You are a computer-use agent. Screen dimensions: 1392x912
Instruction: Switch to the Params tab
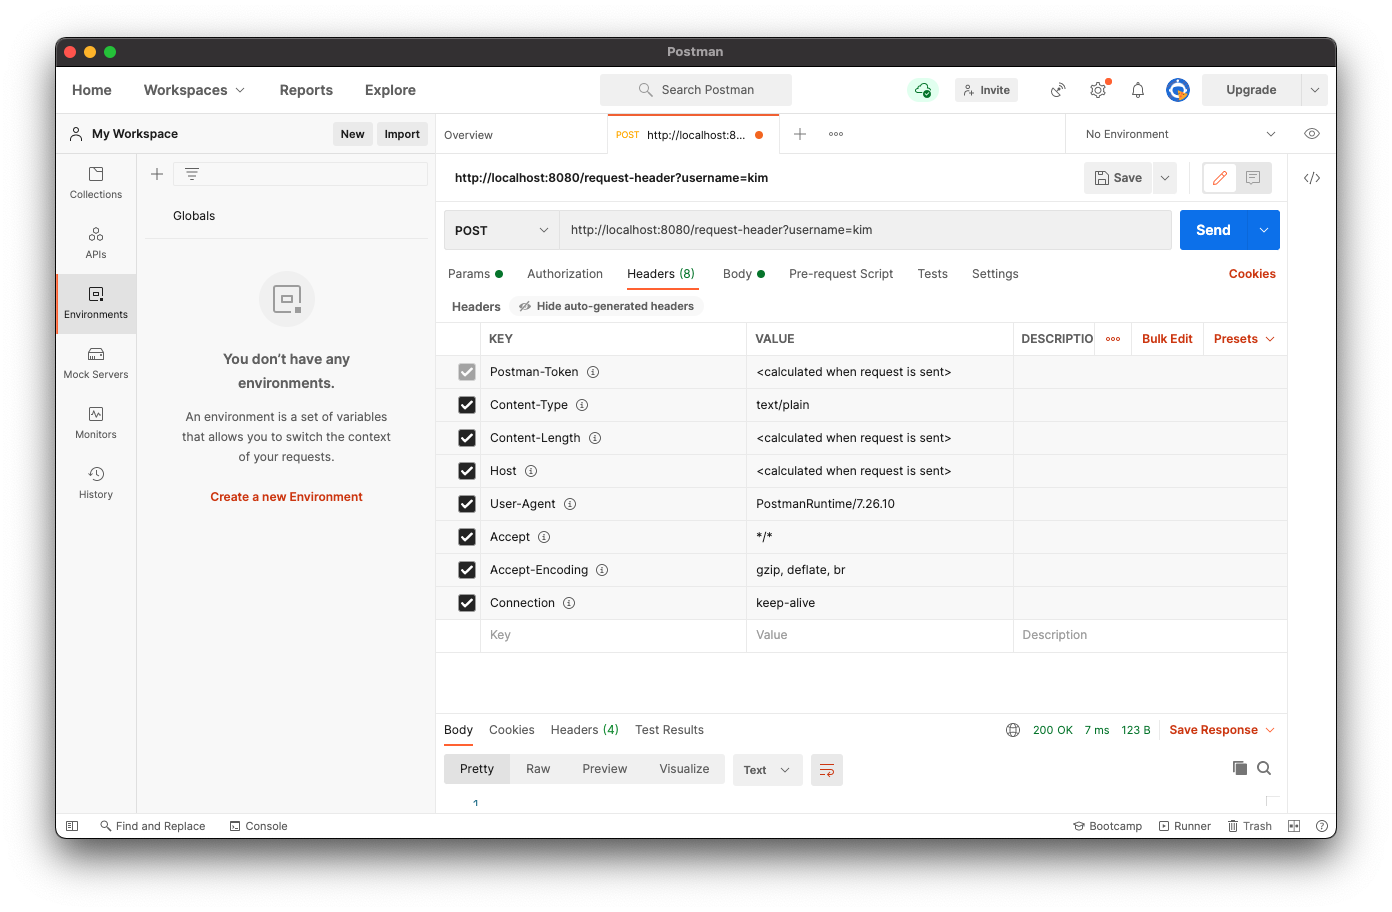pyautogui.click(x=475, y=274)
